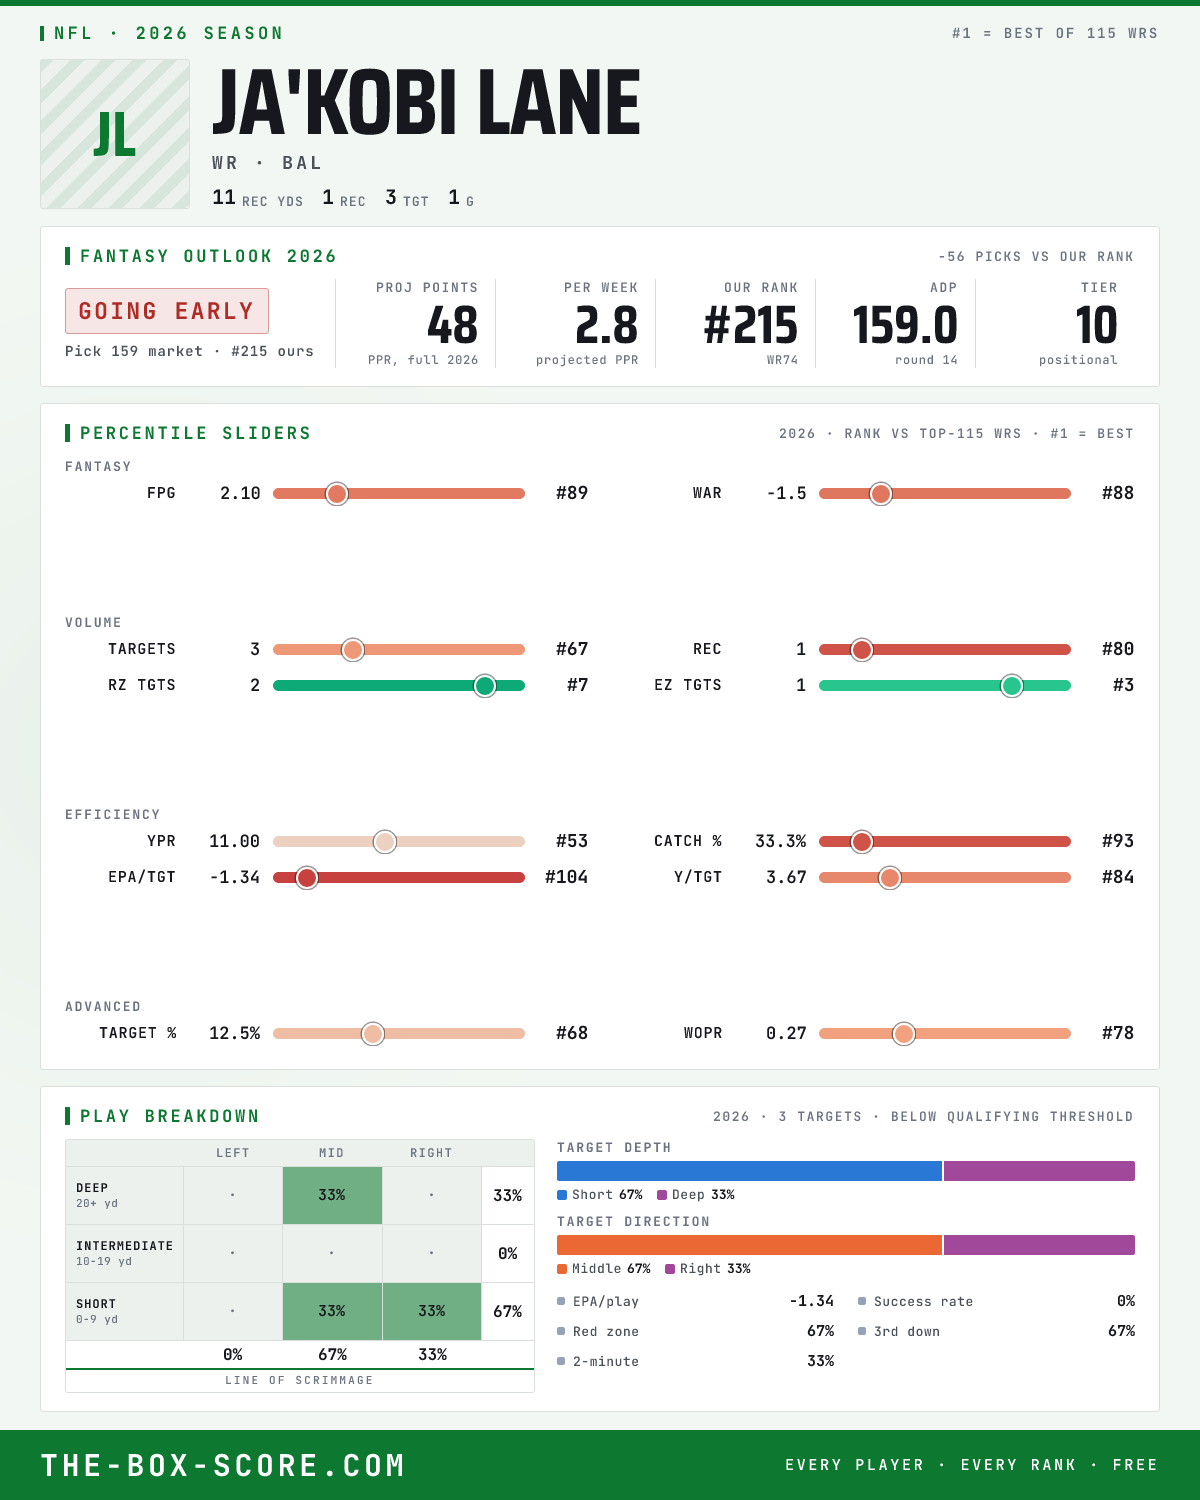Click the YPR slider handle
The width and height of the screenshot is (1200, 1500).
pyautogui.click(x=385, y=841)
